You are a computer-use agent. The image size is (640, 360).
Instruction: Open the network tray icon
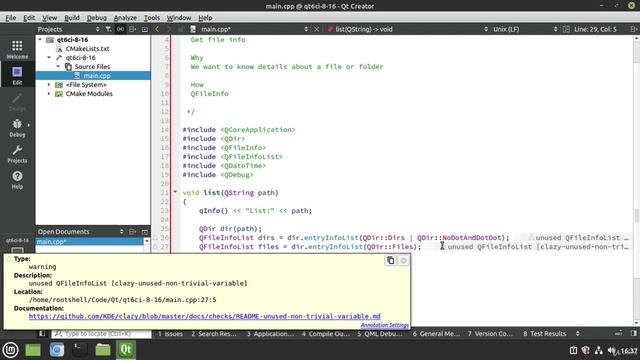click(x=599, y=350)
